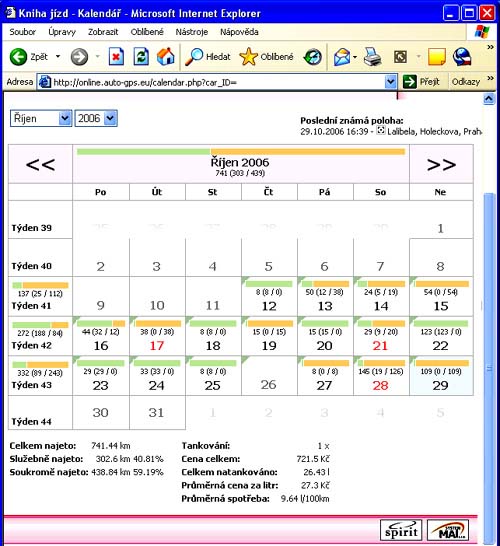Open the Mail envelope icon
The image size is (500, 546).
click(342, 57)
